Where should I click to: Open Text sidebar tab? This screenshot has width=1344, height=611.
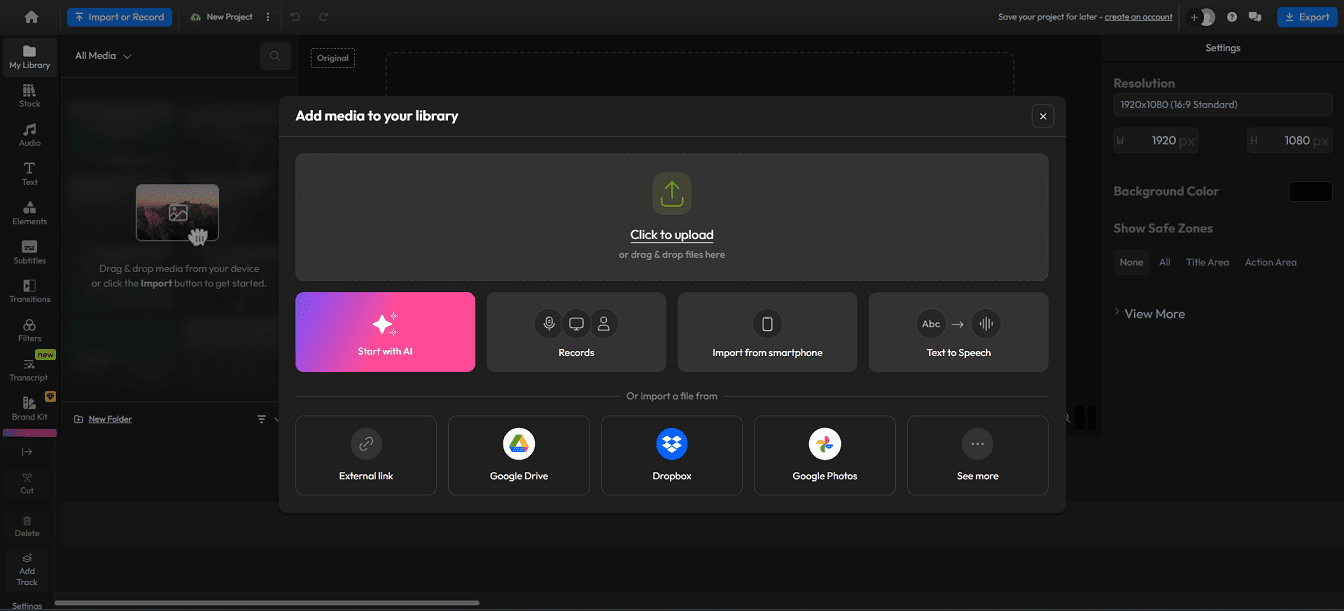click(29, 174)
